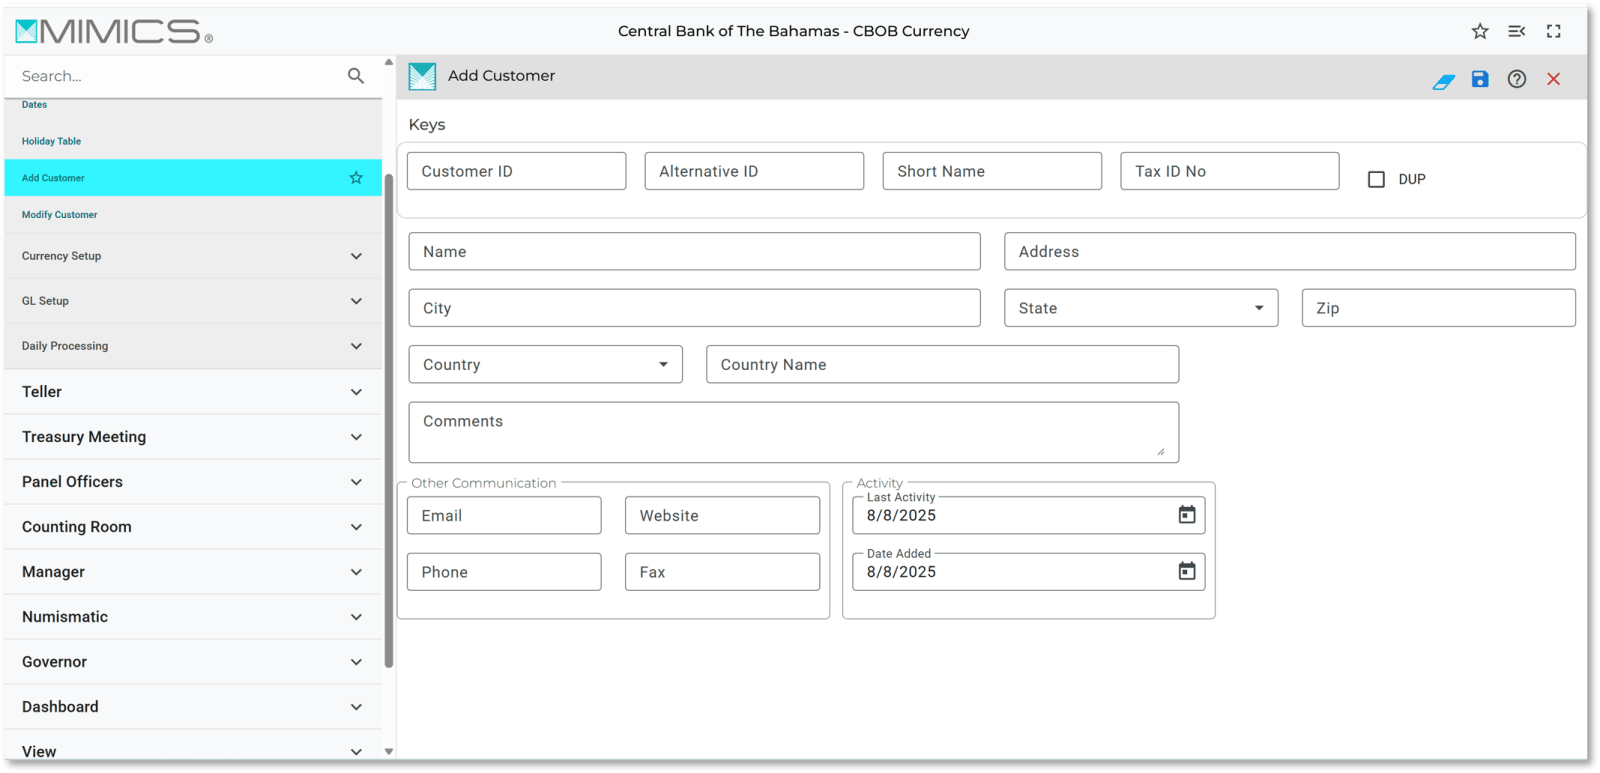Save the customer with the disk icon
The width and height of the screenshot is (1600, 773).
(1480, 79)
